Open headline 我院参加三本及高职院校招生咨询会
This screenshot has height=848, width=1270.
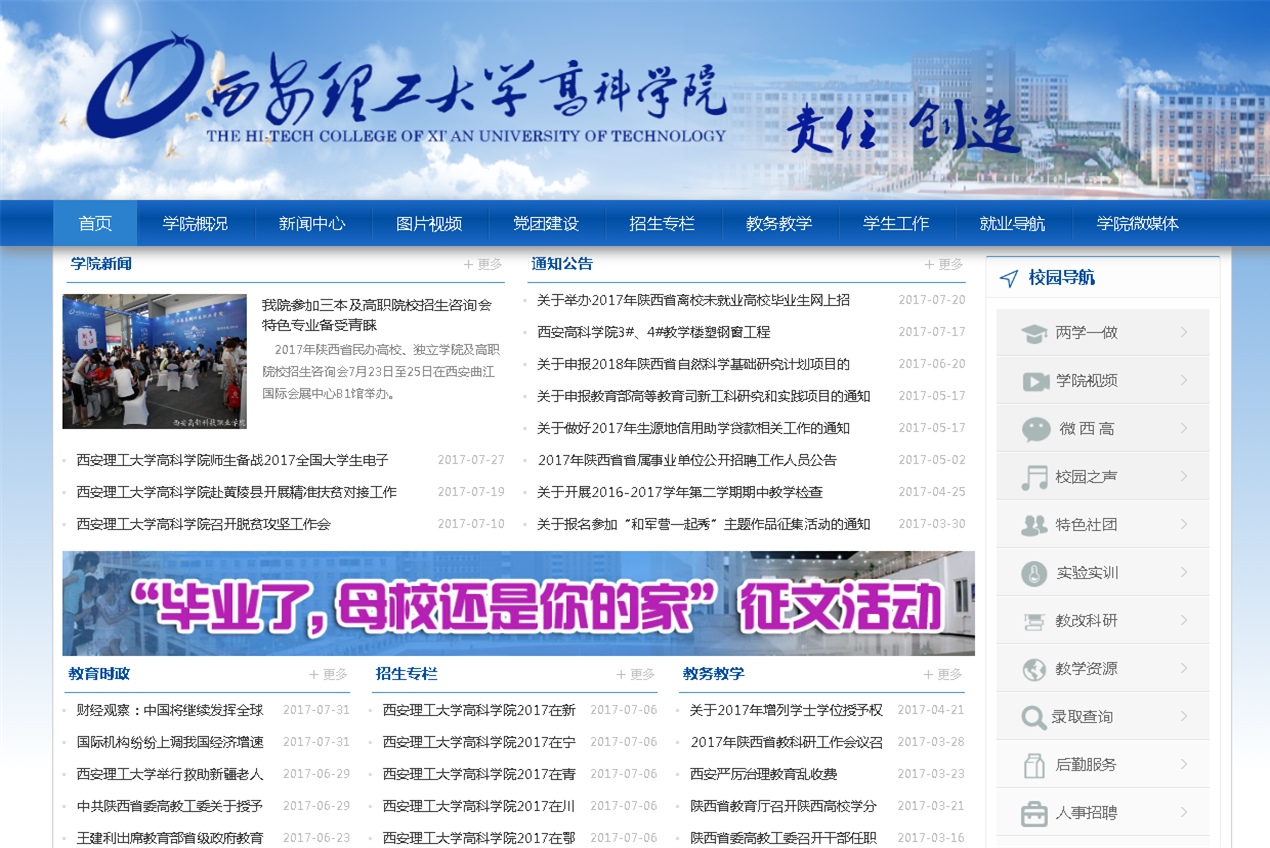click(377, 315)
